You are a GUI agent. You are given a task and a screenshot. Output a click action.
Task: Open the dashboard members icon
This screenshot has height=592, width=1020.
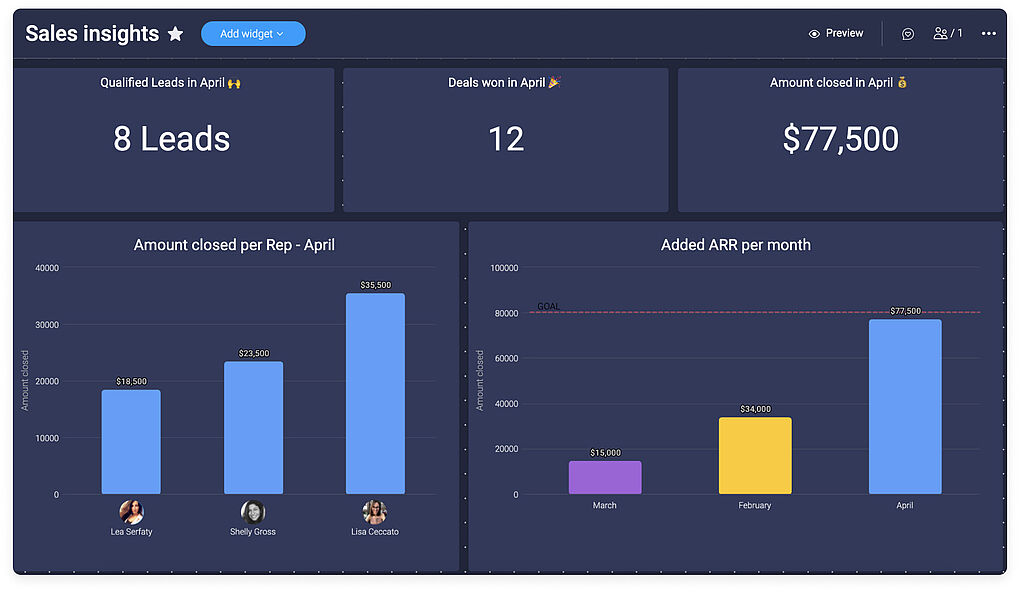[946, 34]
